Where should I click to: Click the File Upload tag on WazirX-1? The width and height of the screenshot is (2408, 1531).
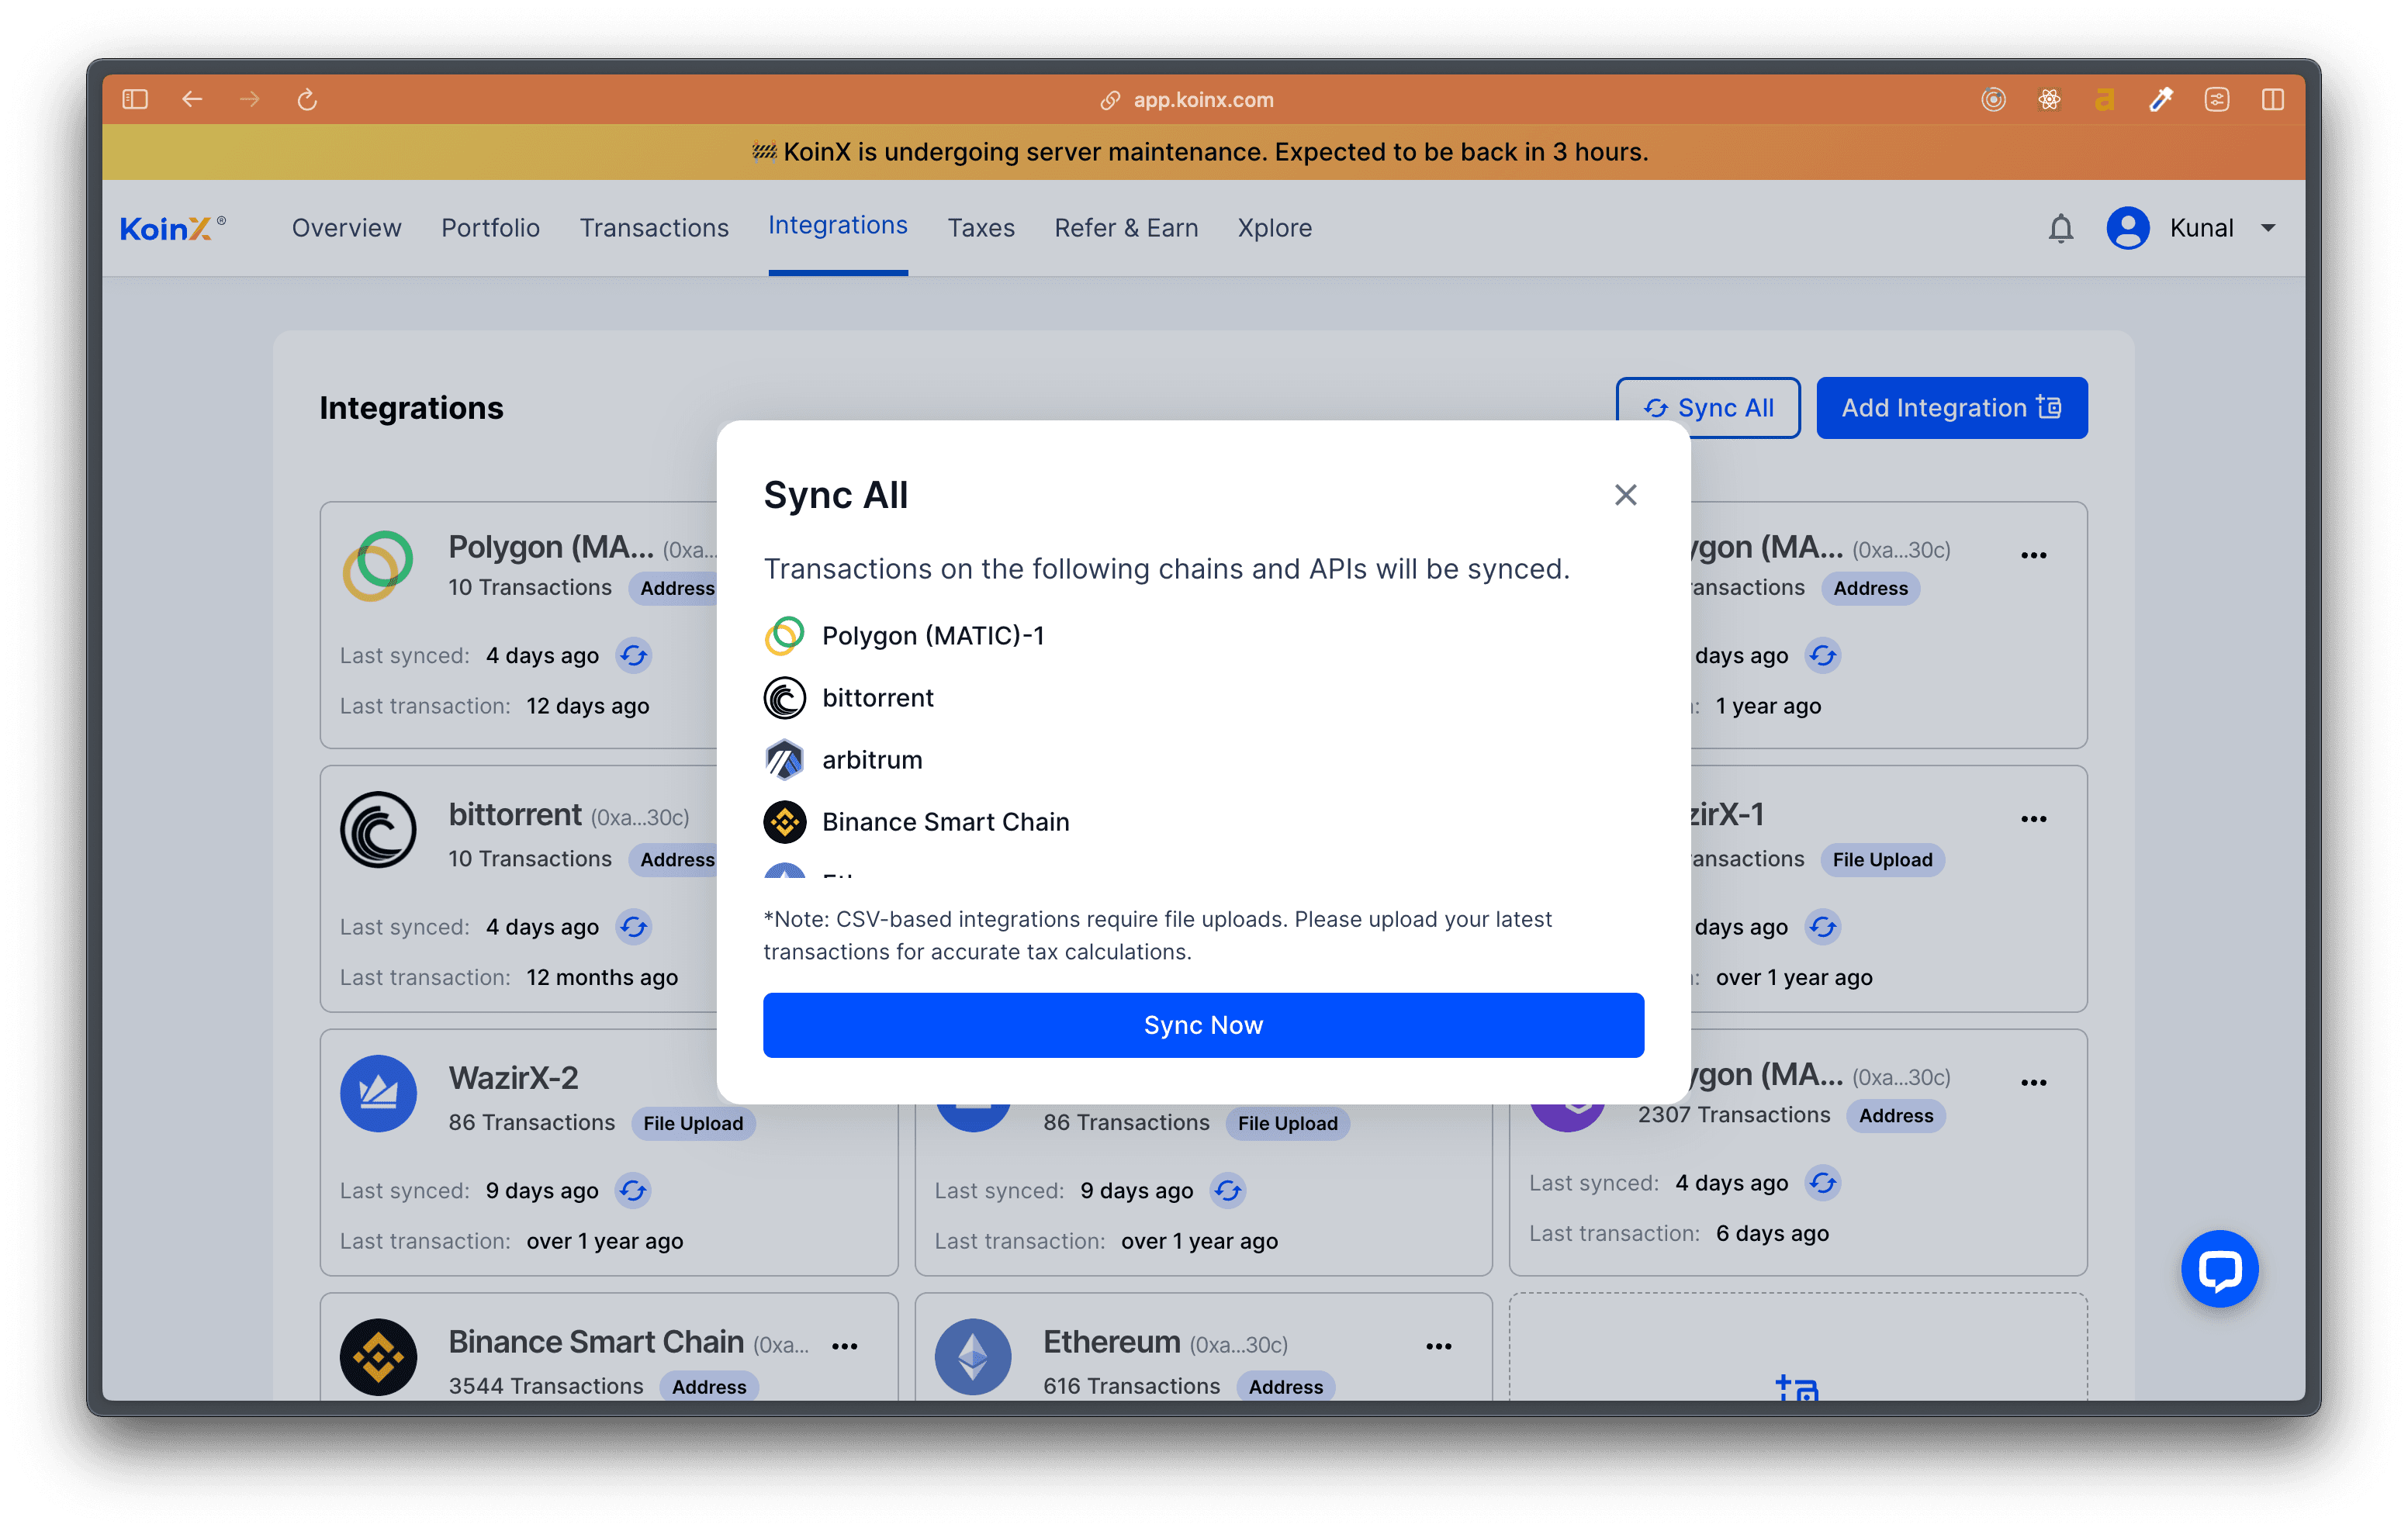click(x=1882, y=860)
